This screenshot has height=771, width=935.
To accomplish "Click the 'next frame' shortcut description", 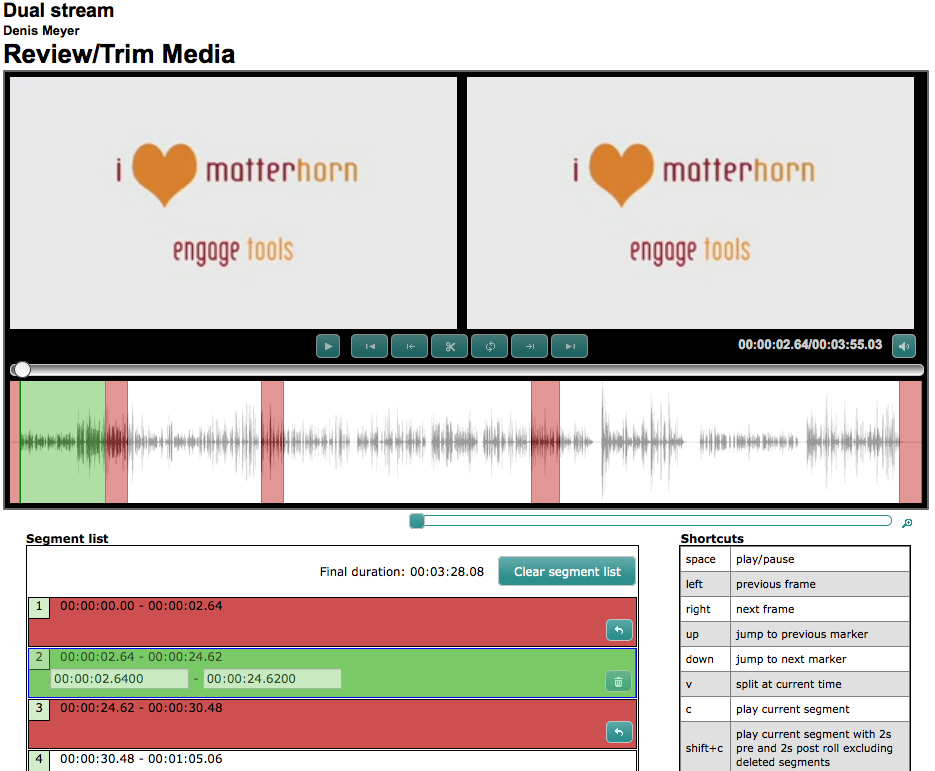I will (765, 609).
